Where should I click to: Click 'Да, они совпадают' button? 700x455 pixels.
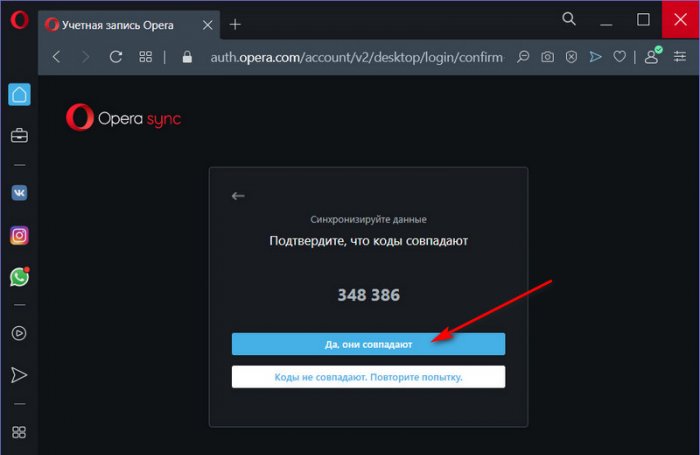click(x=368, y=344)
